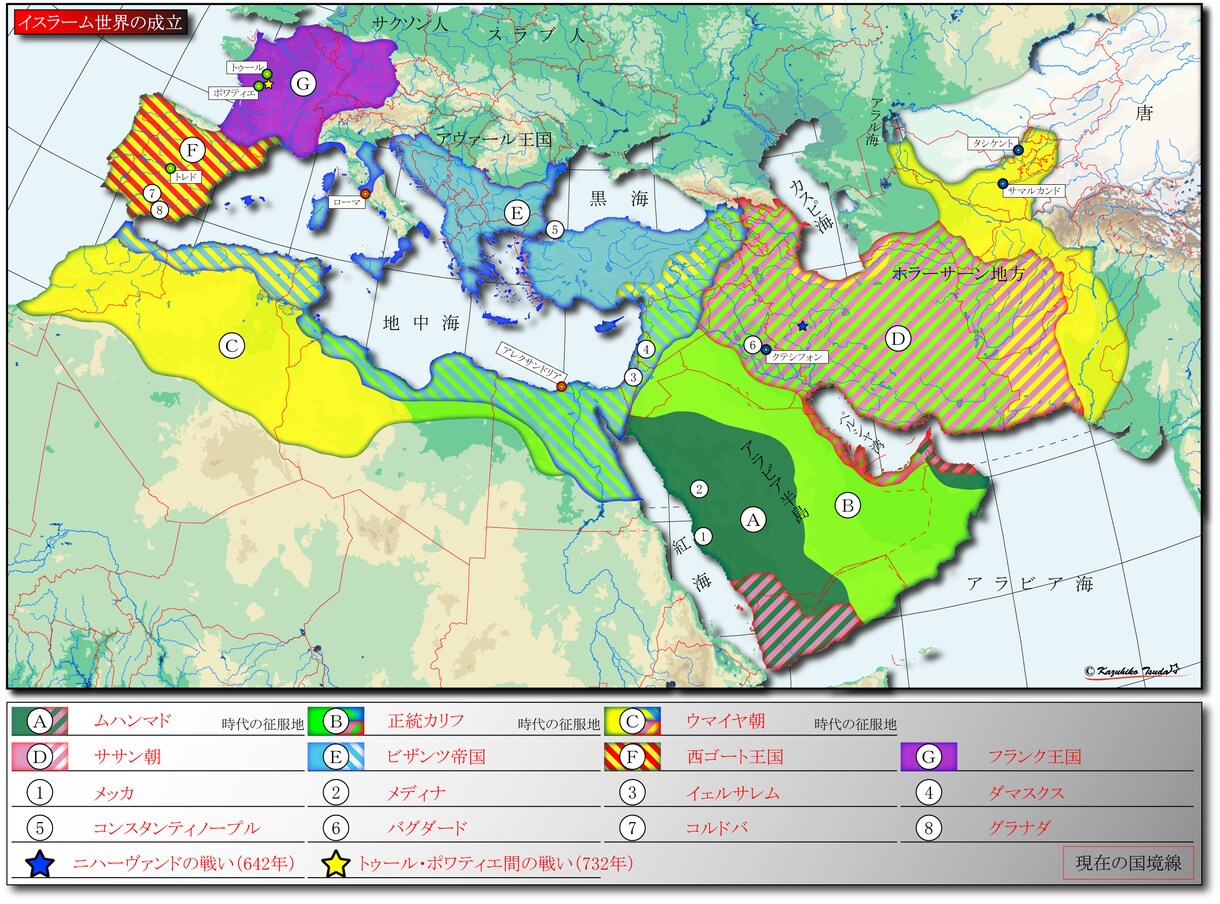Click circled B on the map
The image size is (1220, 904).
pyautogui.click(x=847, y=505)
